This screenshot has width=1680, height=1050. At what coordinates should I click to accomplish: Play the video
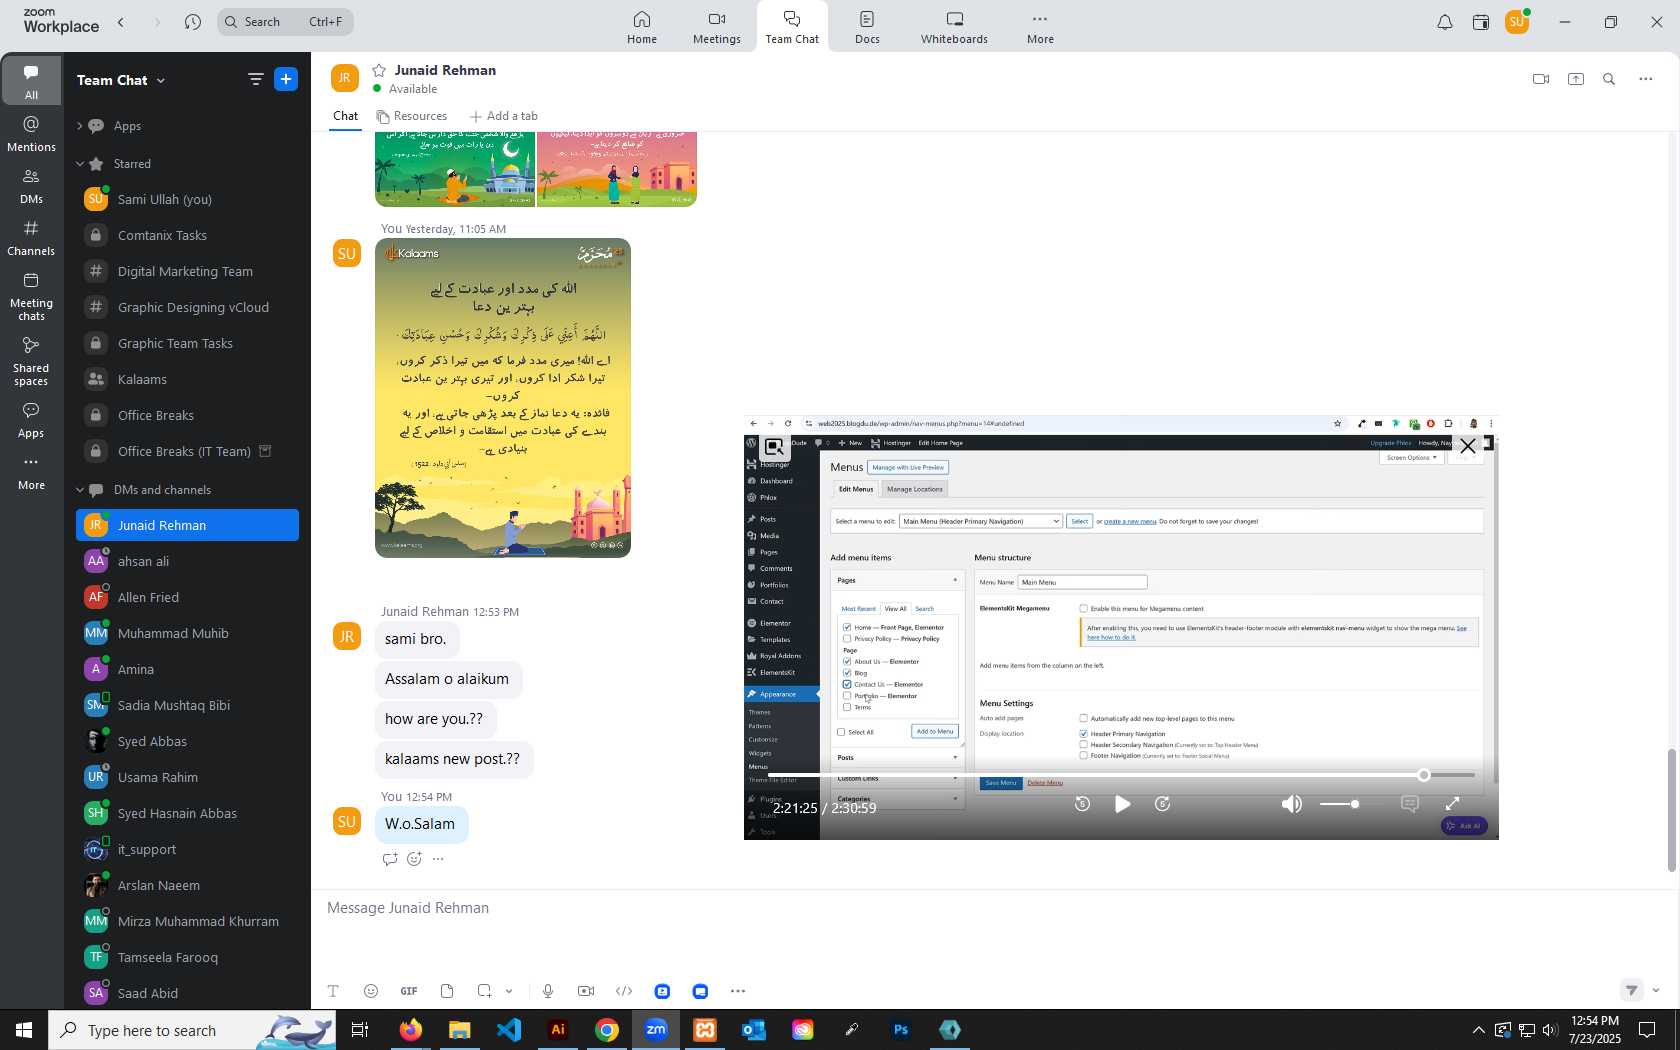1122,804
